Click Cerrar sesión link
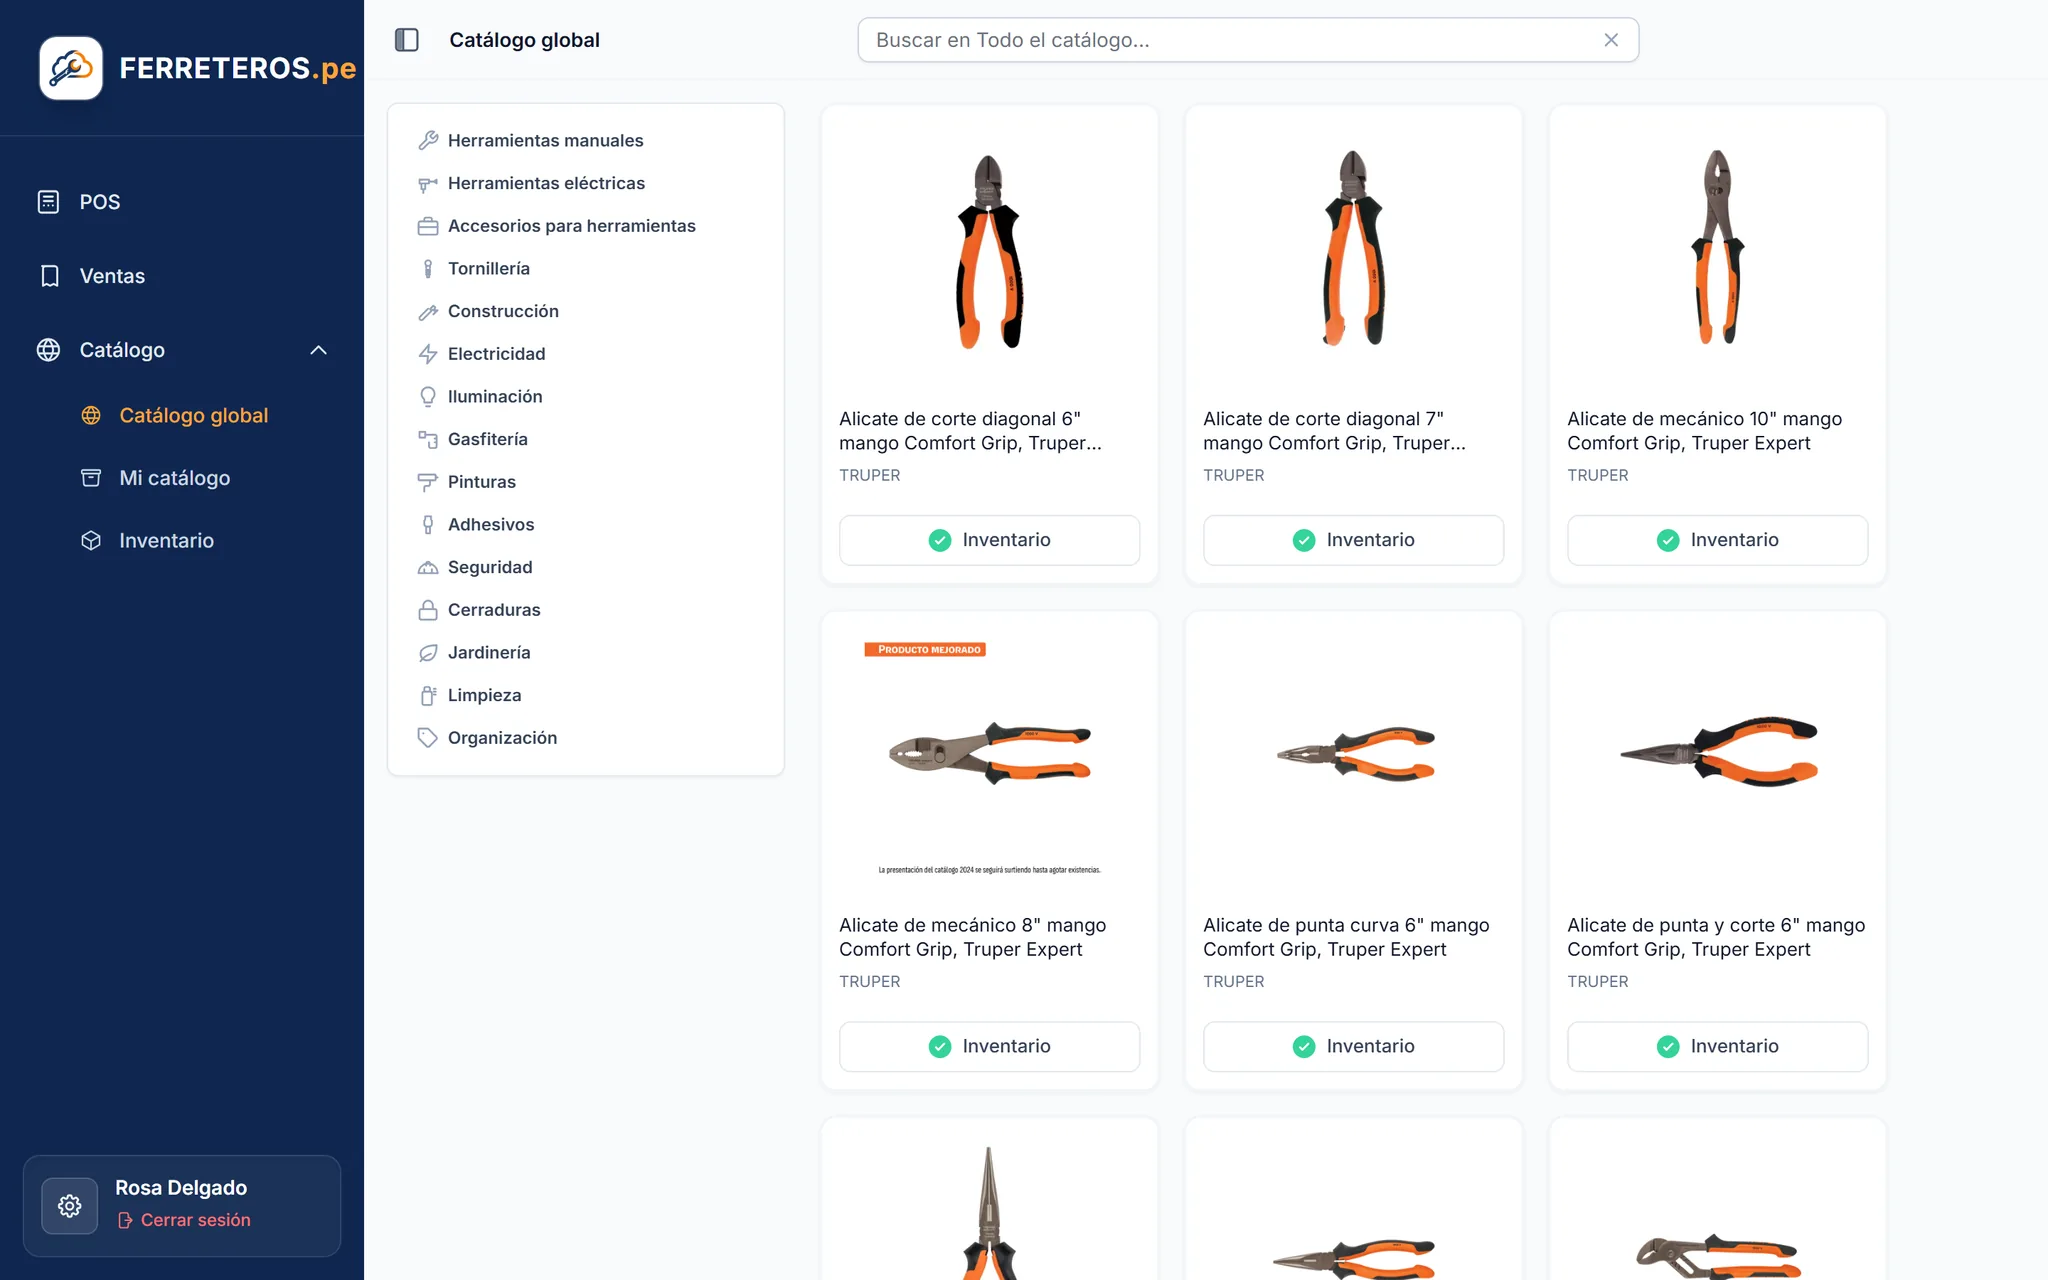2048x1280 pixels. click(x=184, y=1220)
